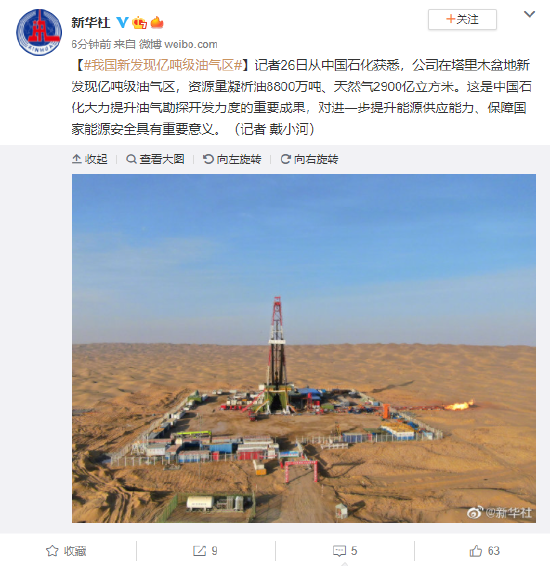View large image via 查看大图

click(155, 159)
